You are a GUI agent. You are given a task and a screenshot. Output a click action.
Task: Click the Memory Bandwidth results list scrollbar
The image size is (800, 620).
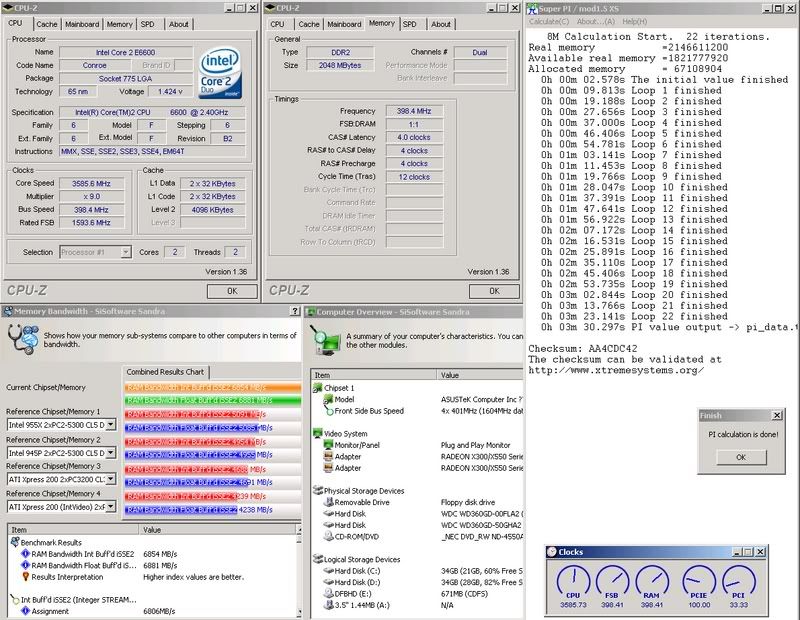(x=298, y=572)
